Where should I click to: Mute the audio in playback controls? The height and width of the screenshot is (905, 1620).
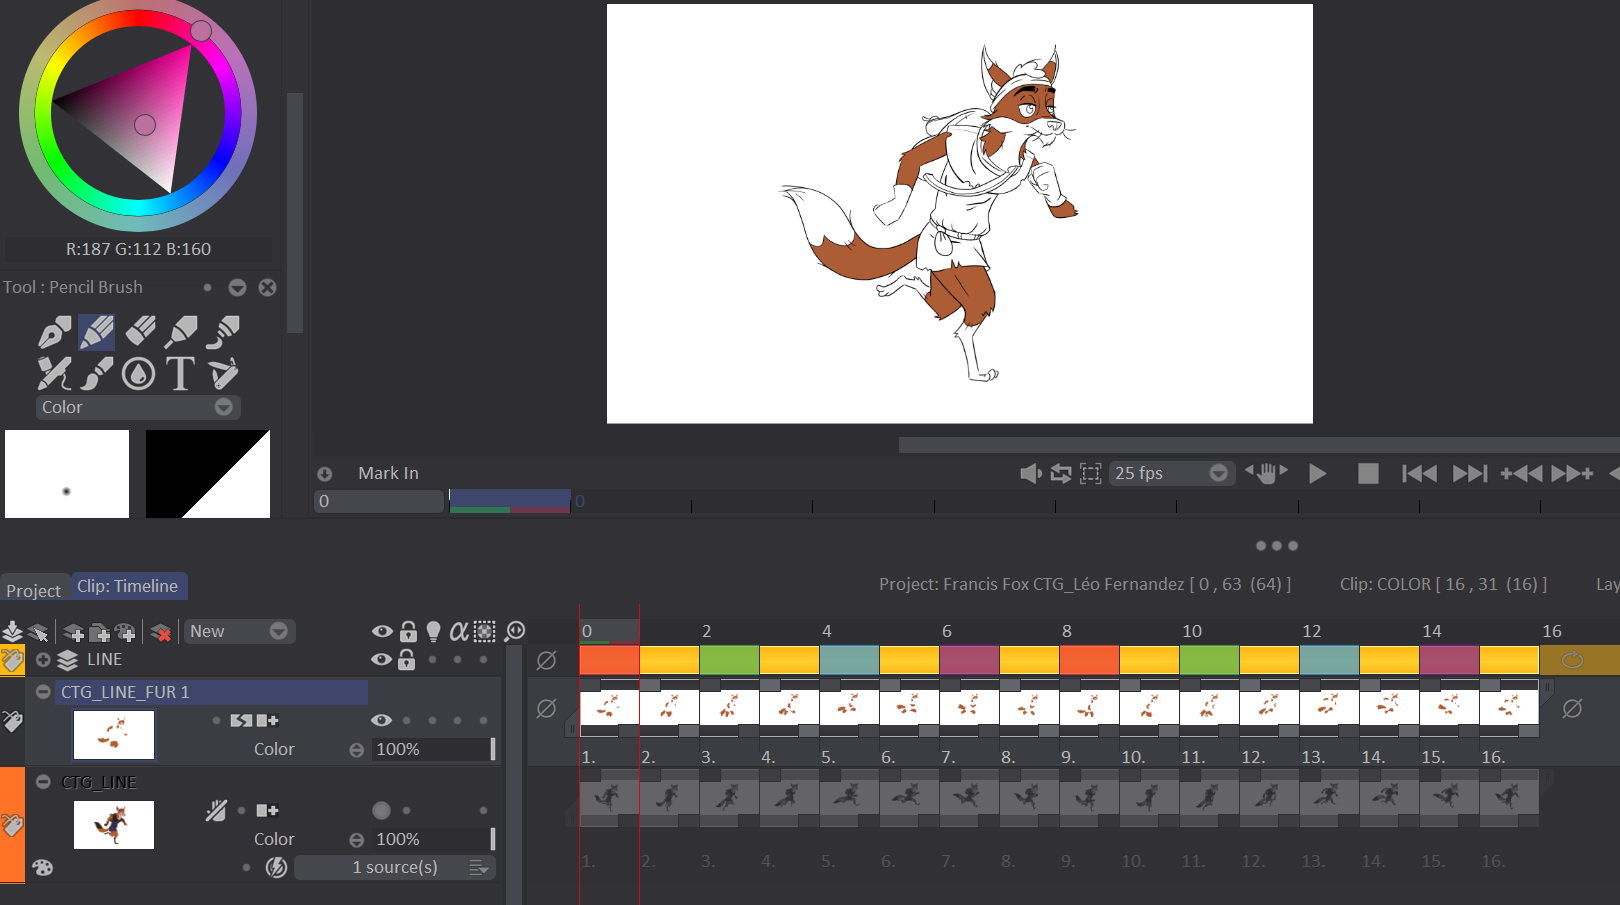click(1030, 473)
